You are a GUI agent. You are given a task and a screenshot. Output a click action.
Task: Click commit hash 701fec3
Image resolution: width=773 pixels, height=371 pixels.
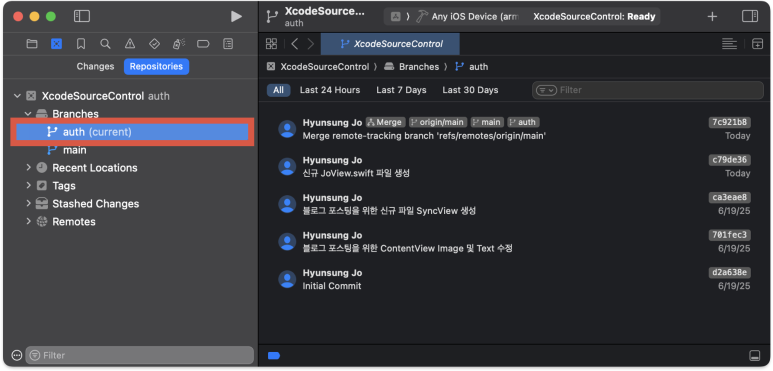730,235
